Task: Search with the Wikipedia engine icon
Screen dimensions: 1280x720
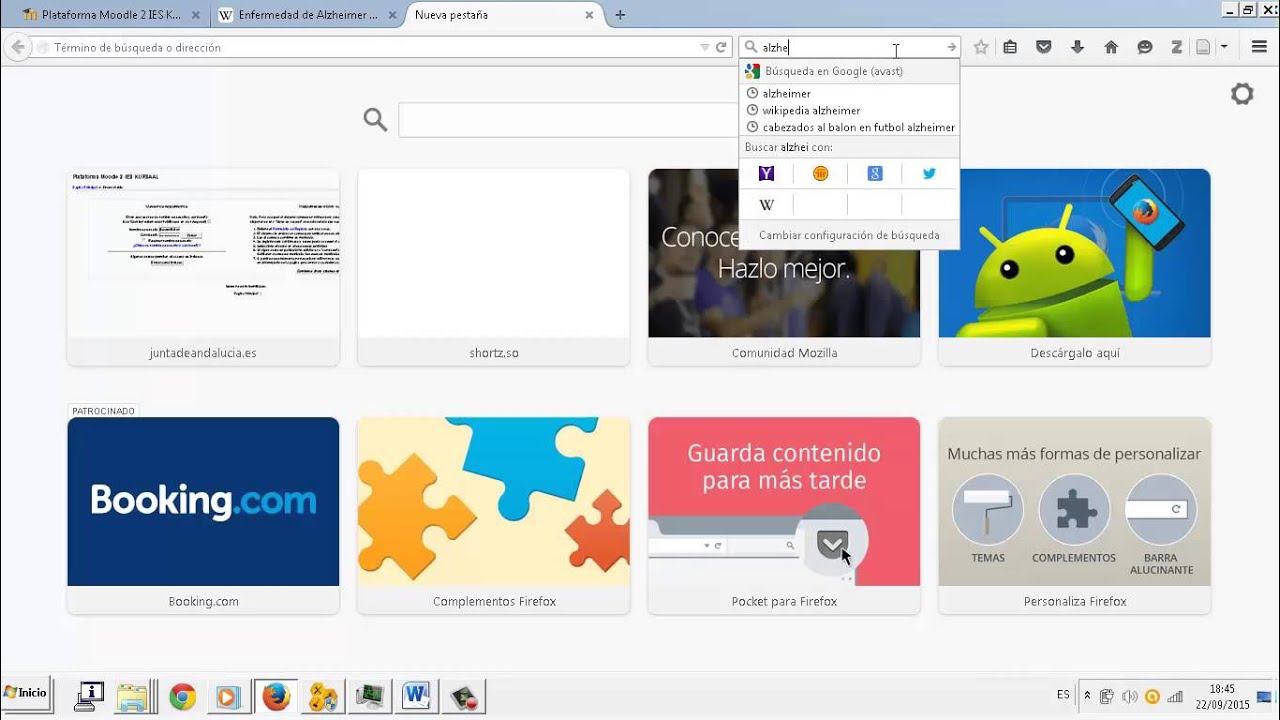Action: 766,205
